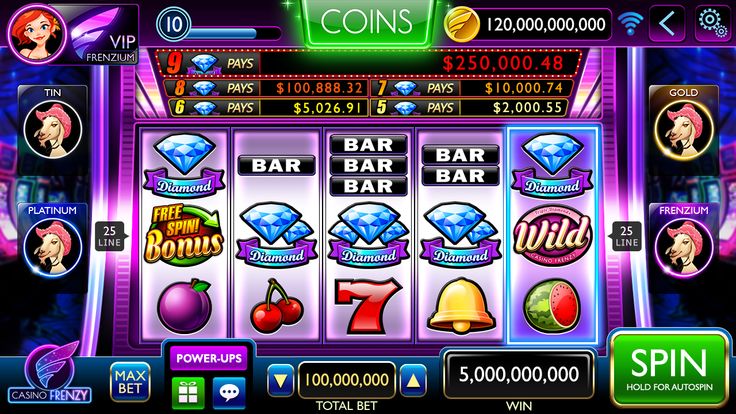This screenshot has height=414, width=736.
Task: Tap the left 25 LINE marker
Action: 110,236
